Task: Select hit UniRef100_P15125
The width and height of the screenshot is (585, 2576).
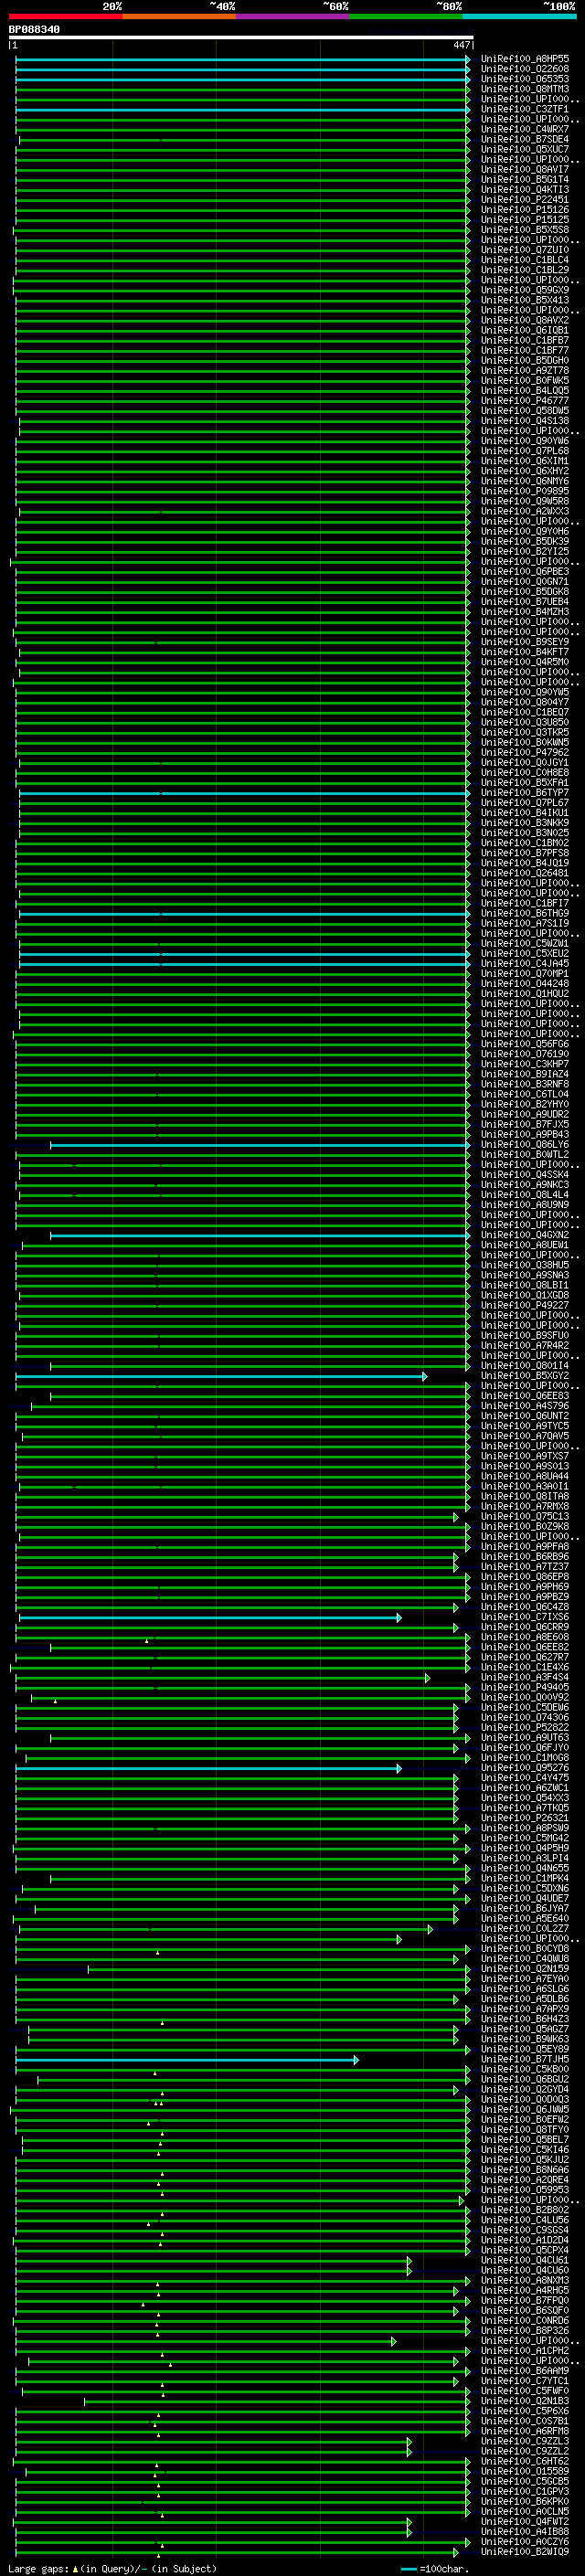Action: coord(525,220)
